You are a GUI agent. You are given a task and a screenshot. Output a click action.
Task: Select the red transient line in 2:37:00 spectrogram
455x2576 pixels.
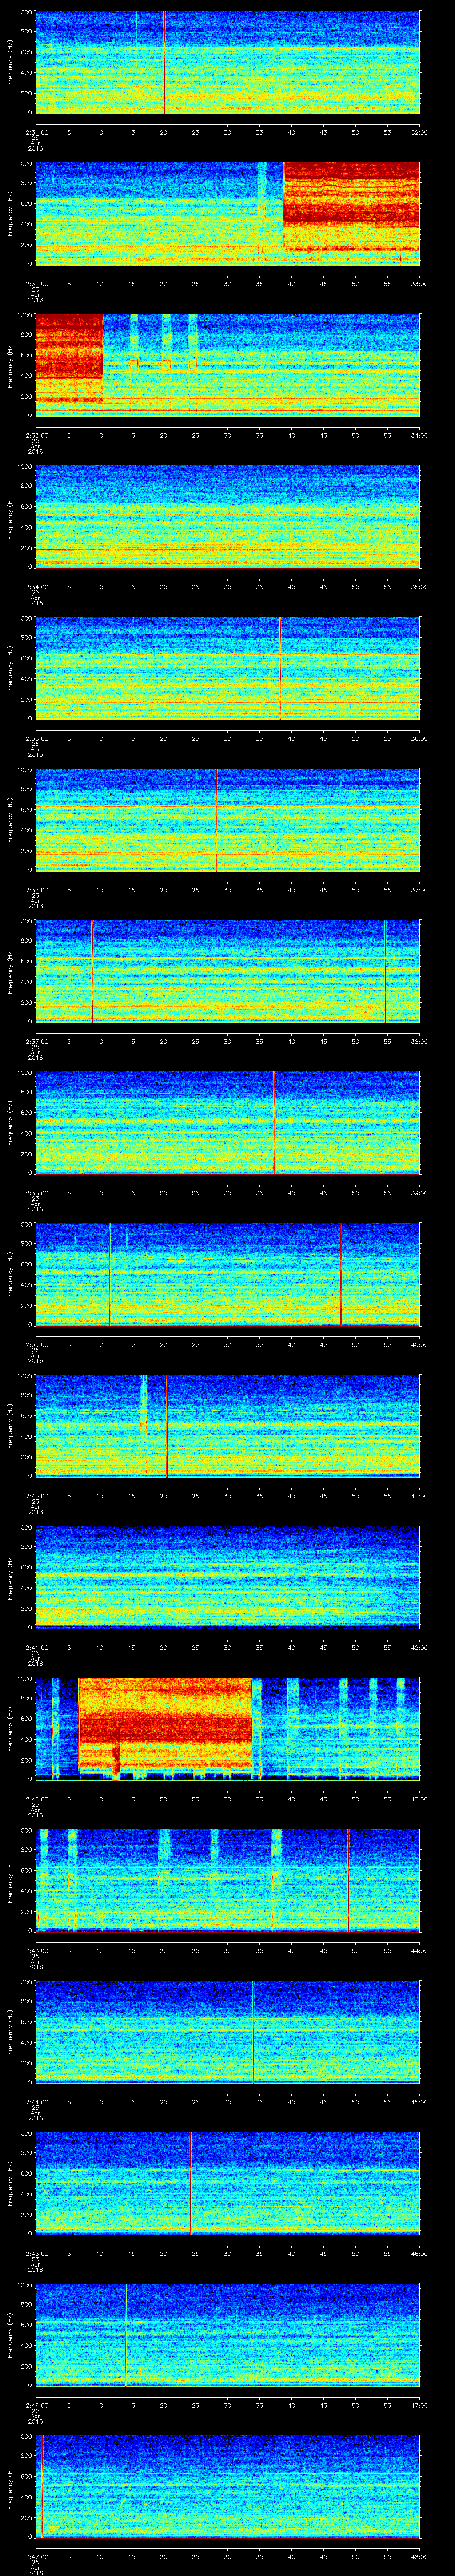click(x=93, y=971)
